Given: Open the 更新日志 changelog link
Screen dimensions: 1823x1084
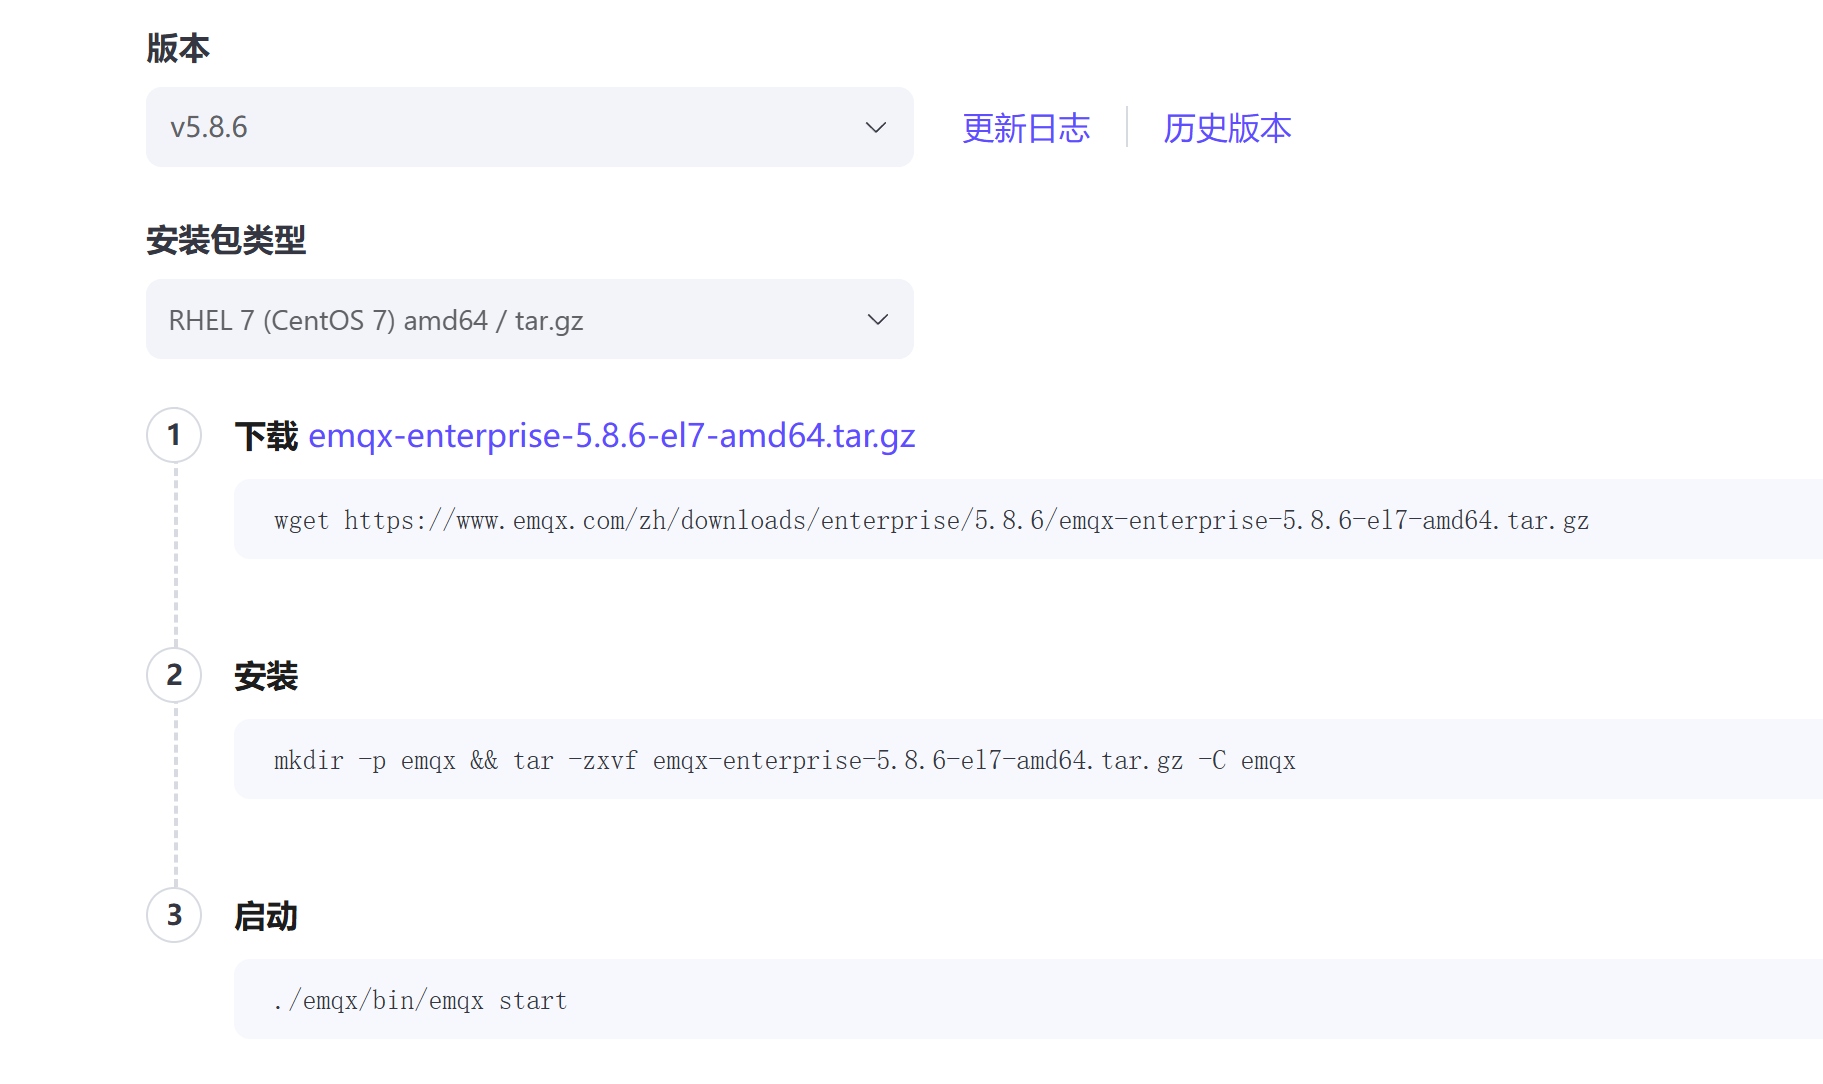Looking at the screenshot, I should (x=1026, y=128).
